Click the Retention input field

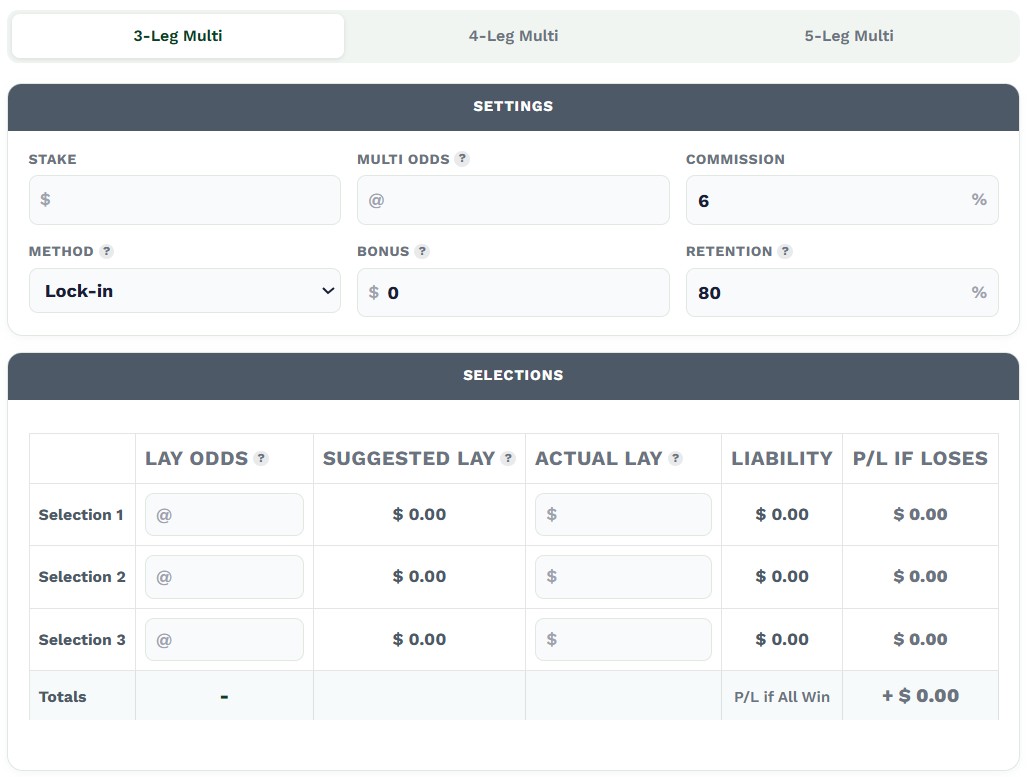(x=842, y=292)
